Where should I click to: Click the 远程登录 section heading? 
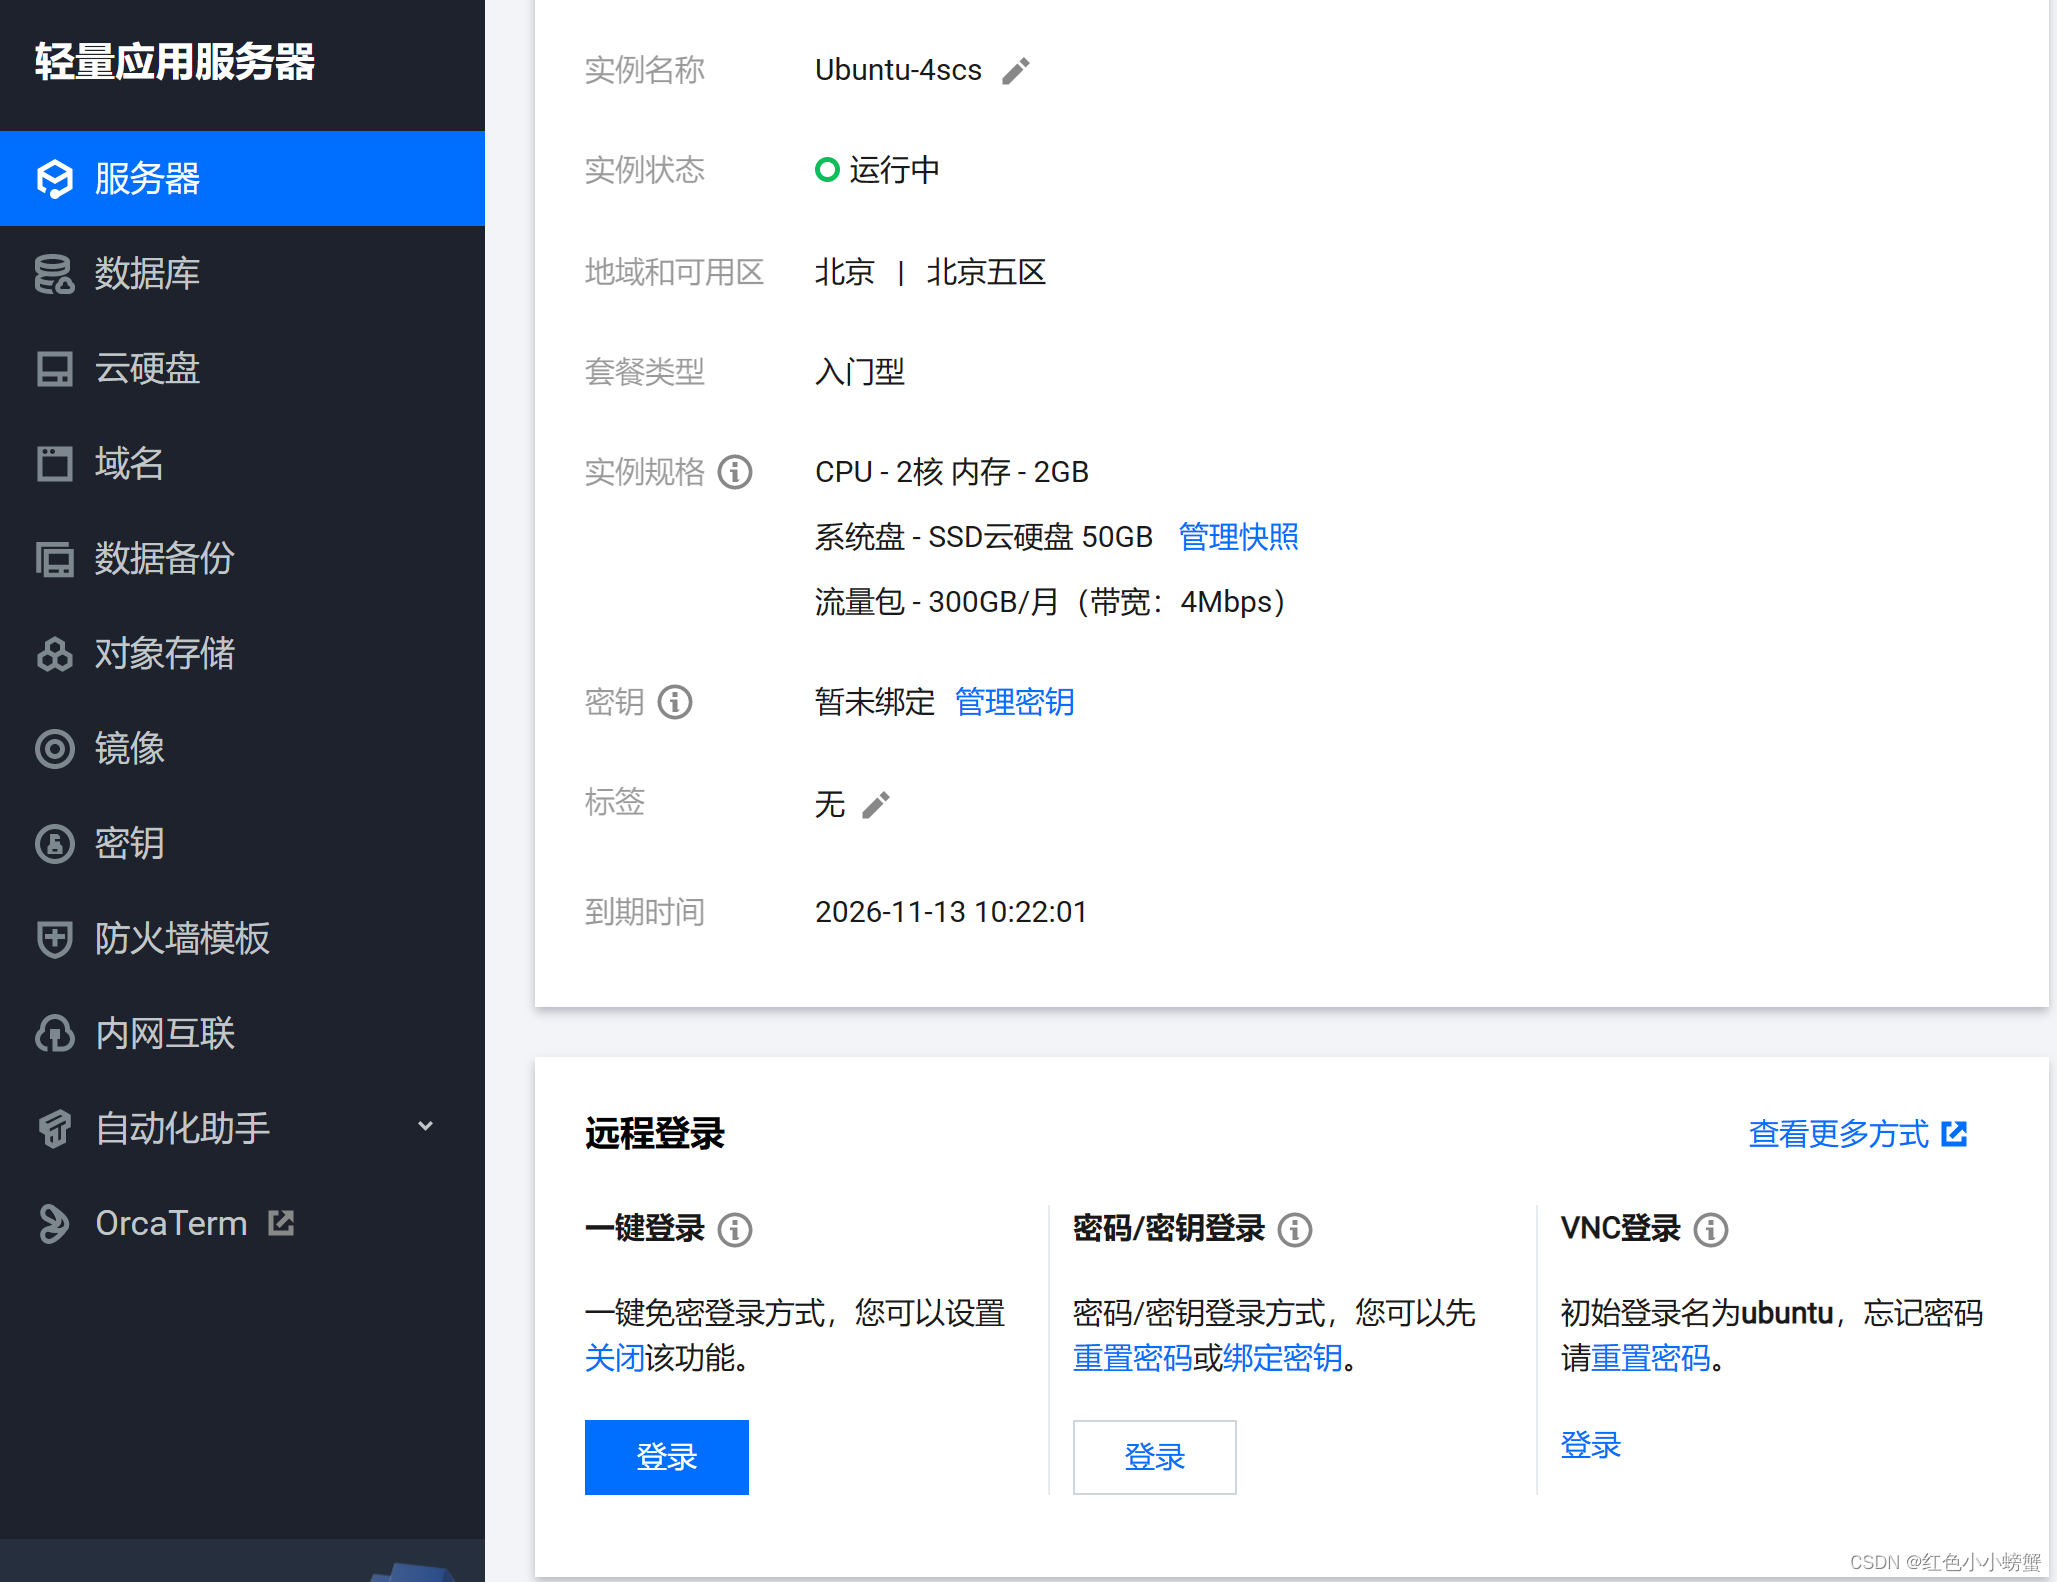[x=655, y=1134]
